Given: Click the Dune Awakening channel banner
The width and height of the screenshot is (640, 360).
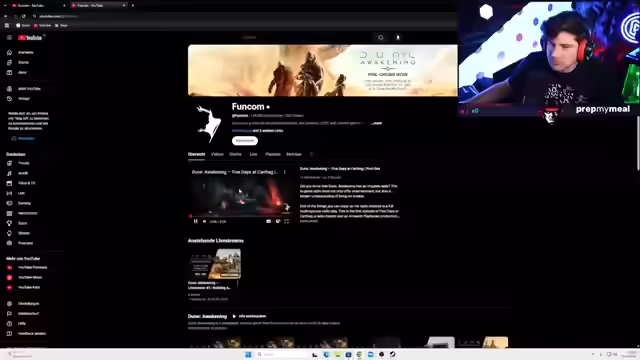Looking at the screenshot, I should point(322,71).
